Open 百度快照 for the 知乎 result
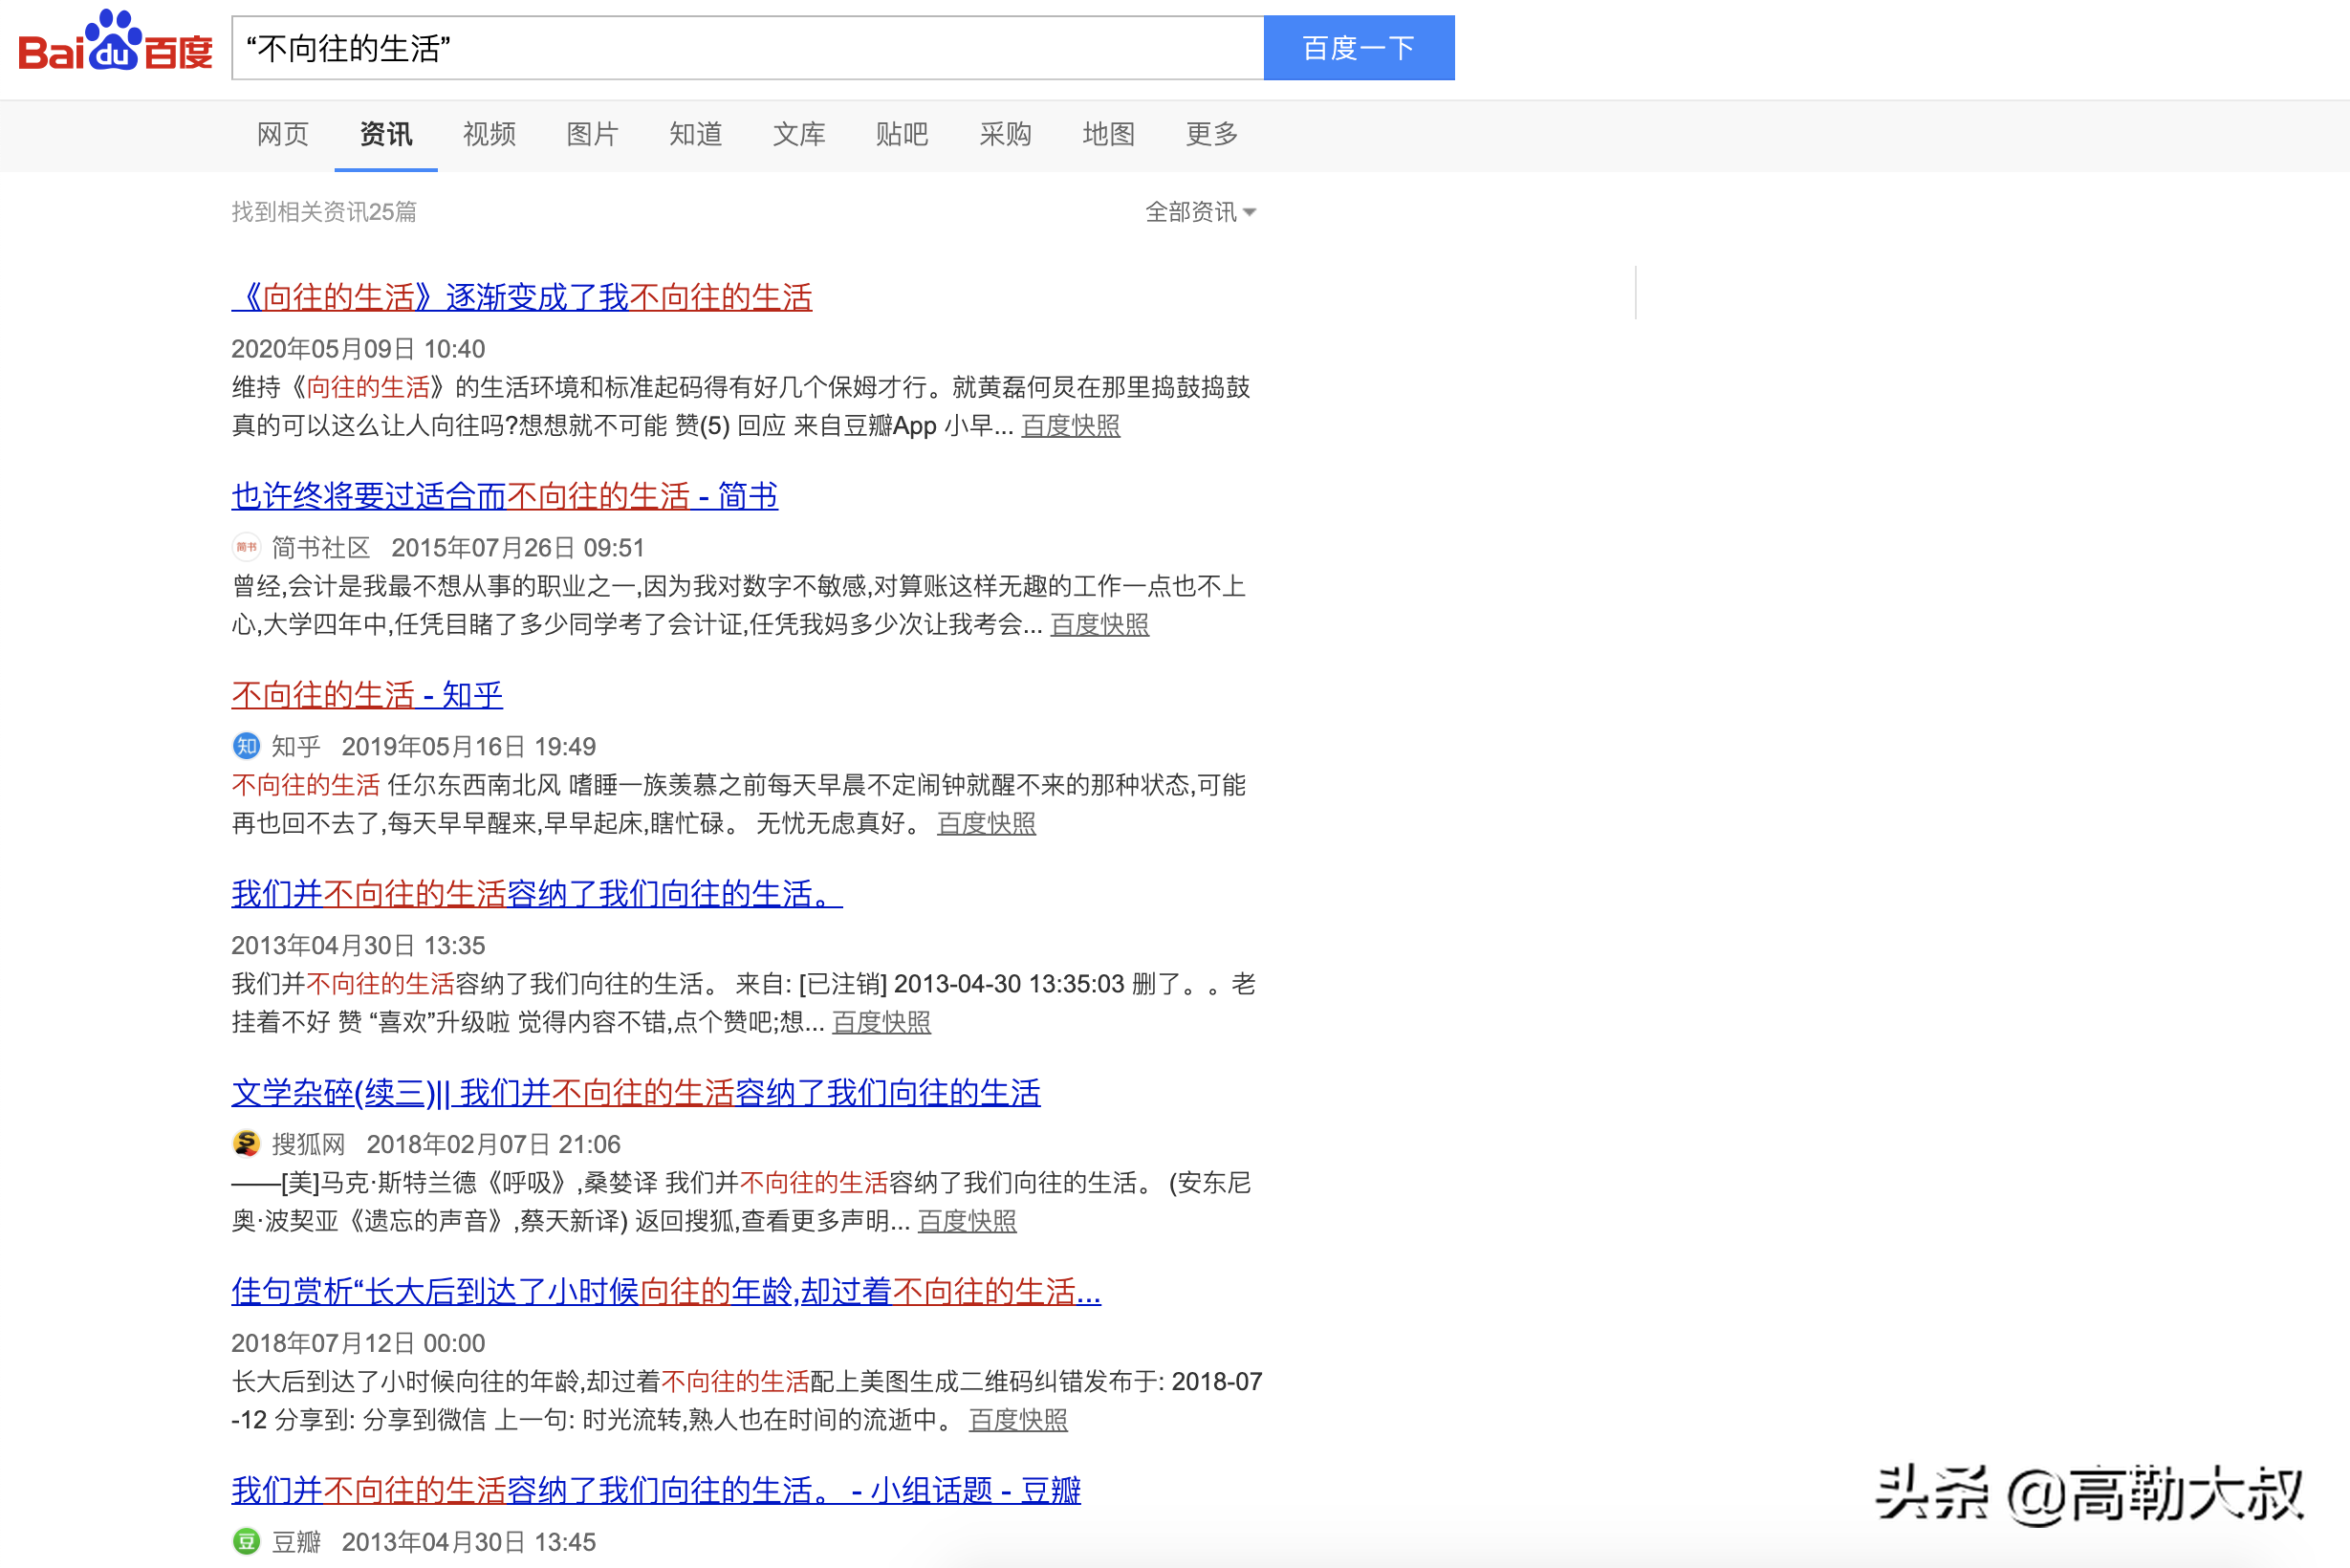 pos(986,824)
